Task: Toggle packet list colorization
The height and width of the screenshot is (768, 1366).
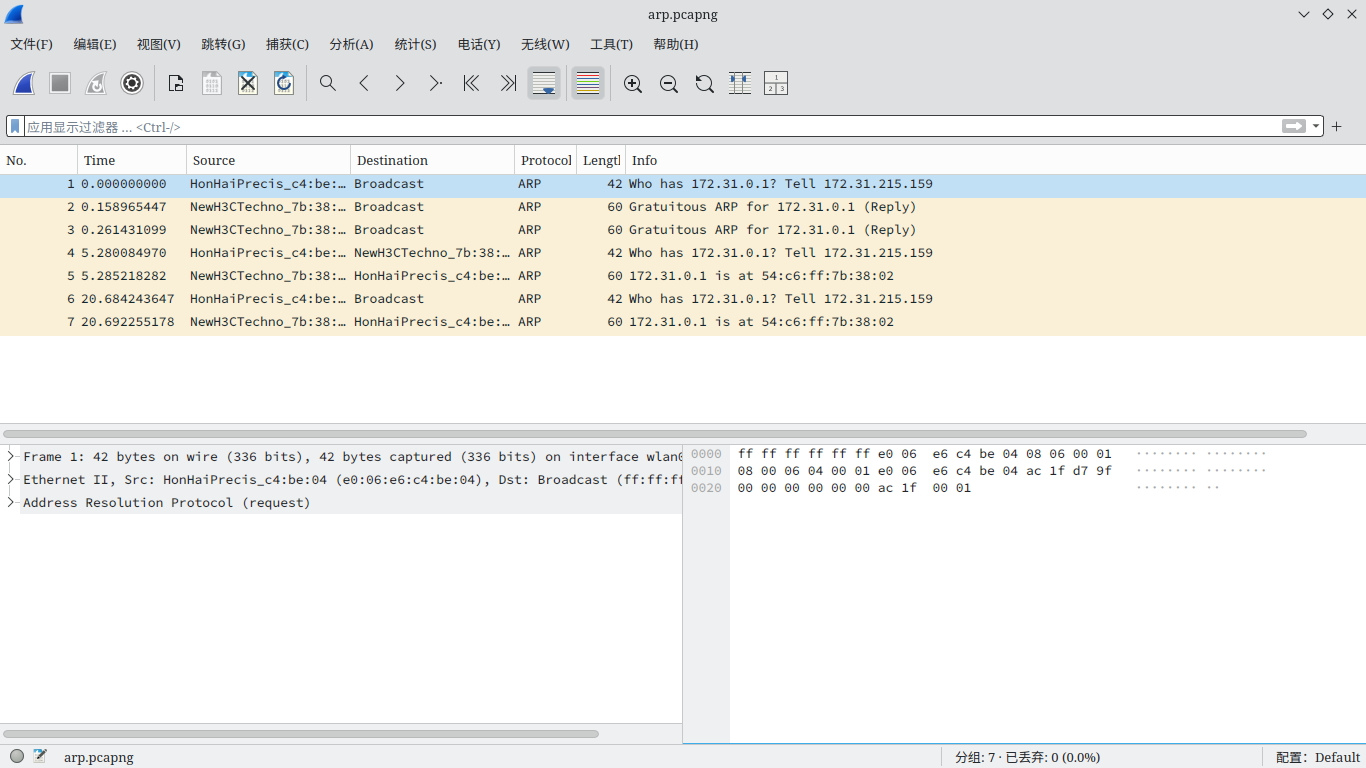Action: (588, 84)
